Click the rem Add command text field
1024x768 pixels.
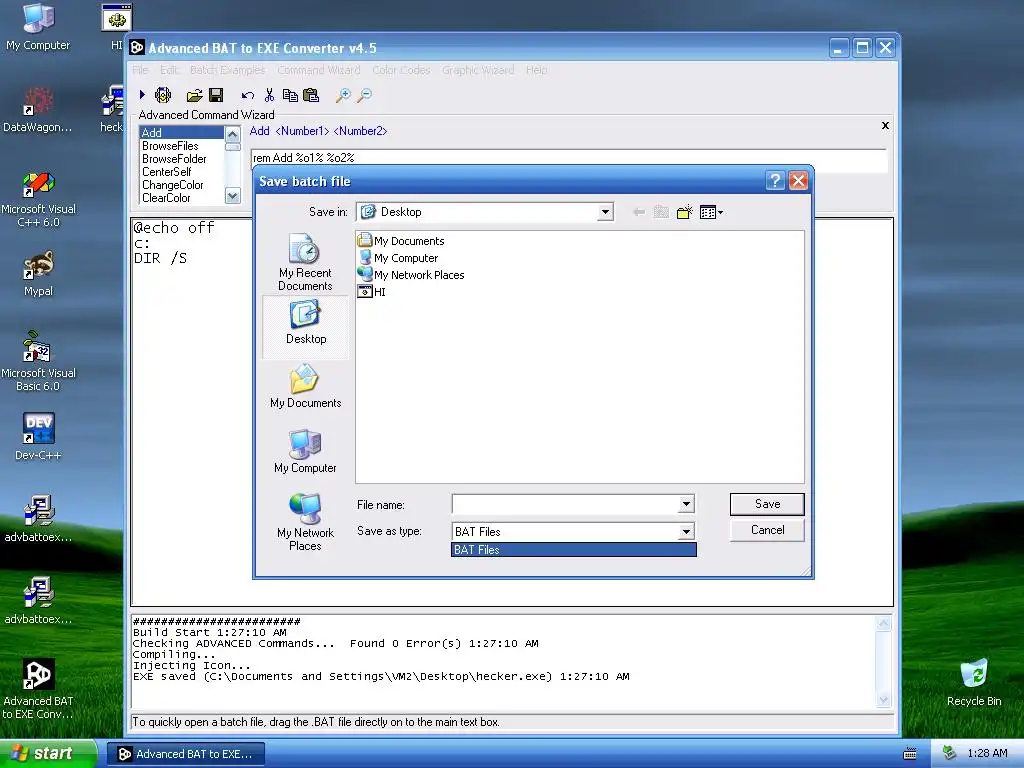(x=568, y=157)
